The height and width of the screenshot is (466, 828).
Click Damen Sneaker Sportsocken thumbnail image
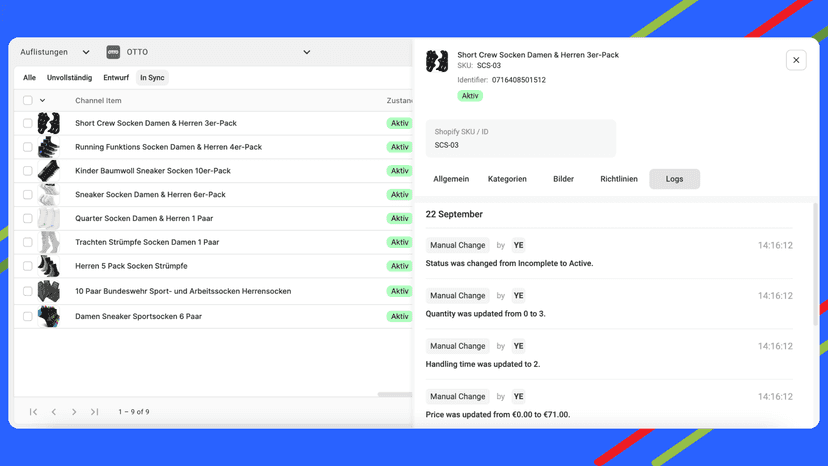coord(49,316)
